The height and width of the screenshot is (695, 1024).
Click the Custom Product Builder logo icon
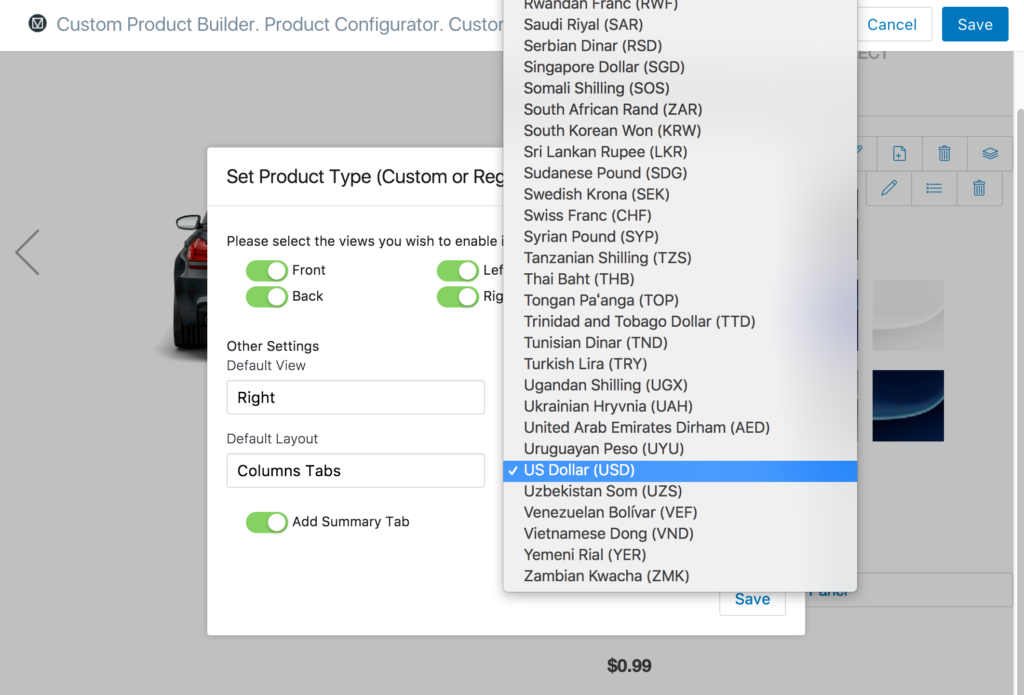[x=37, y=23]
